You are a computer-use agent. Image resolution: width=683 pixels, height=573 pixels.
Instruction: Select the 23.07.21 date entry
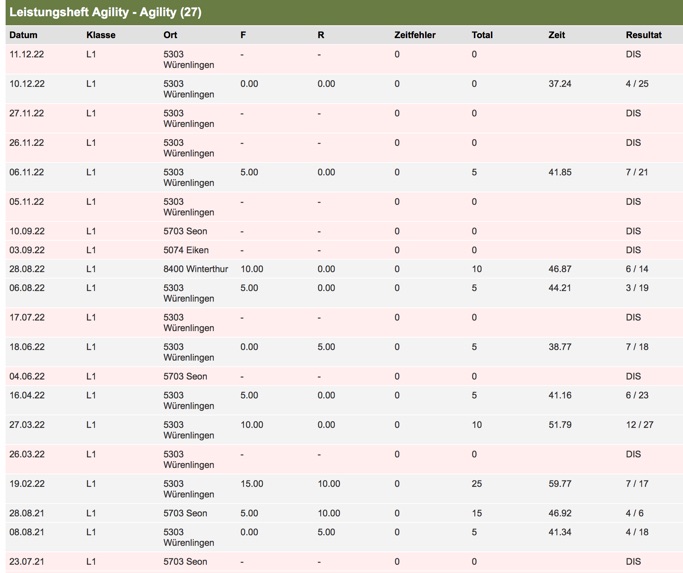pyautogui.click(x=27, y=562)
